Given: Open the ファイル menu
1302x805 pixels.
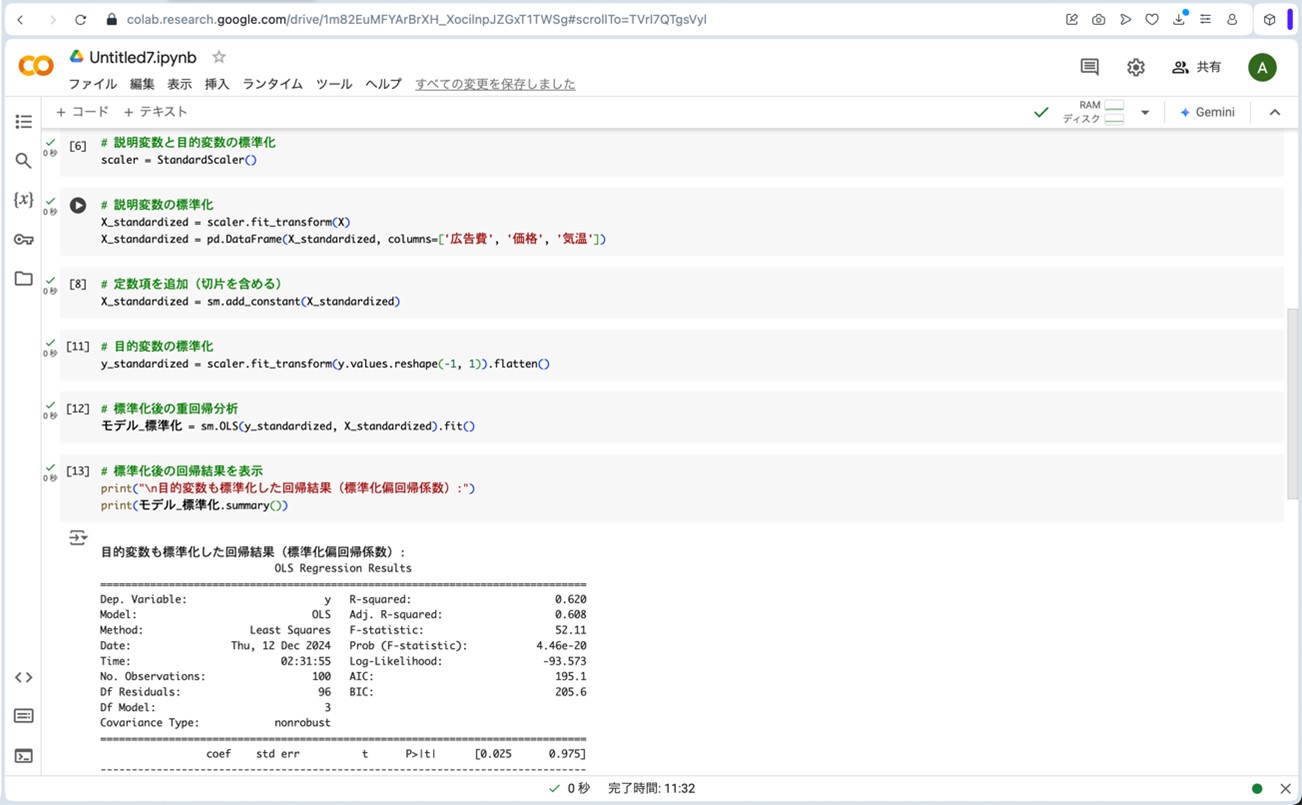Looking at the screenshot, I should point(92,84).
